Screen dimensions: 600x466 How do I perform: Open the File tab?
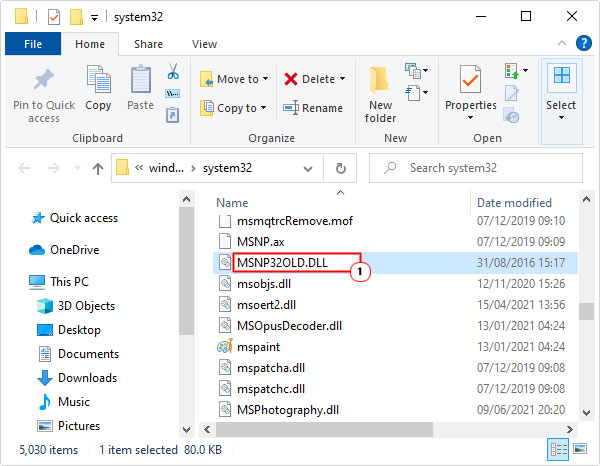(x=33, y=44)
